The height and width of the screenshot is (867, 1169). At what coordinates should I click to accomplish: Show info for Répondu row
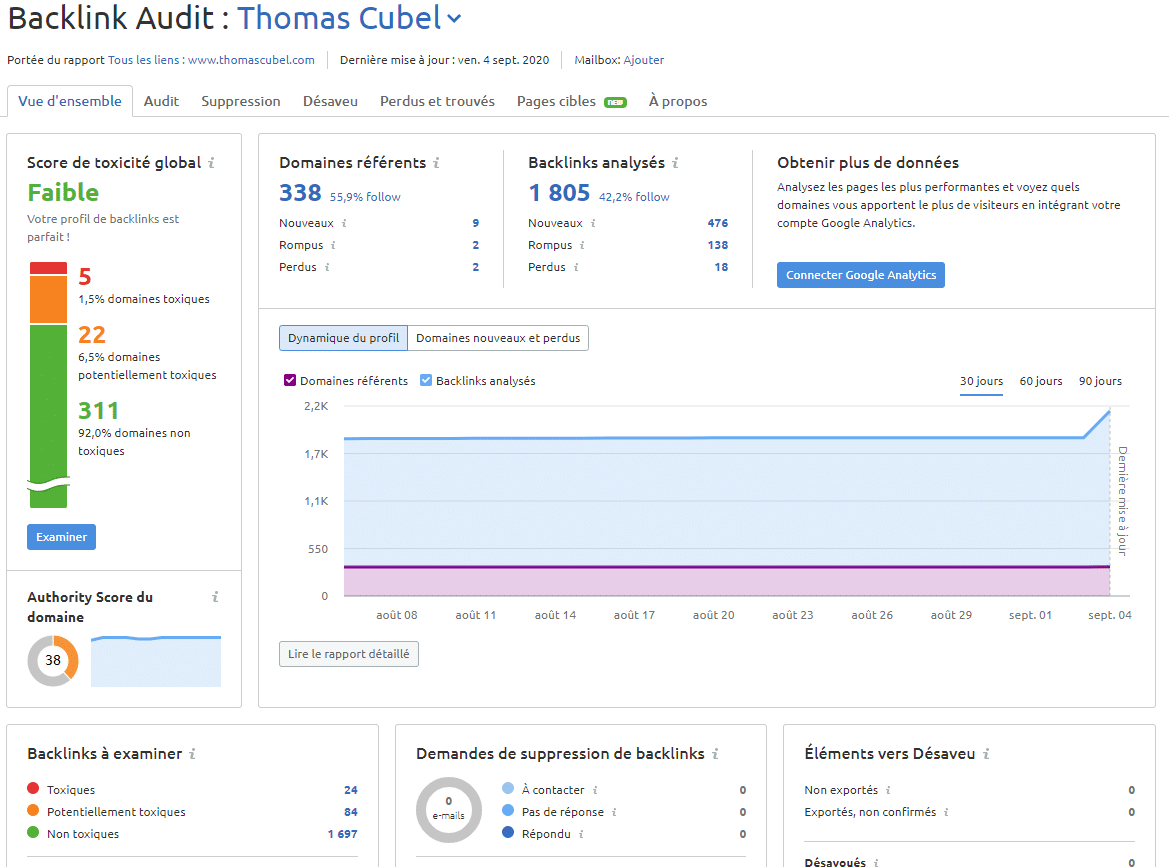(x=581, y=834)
